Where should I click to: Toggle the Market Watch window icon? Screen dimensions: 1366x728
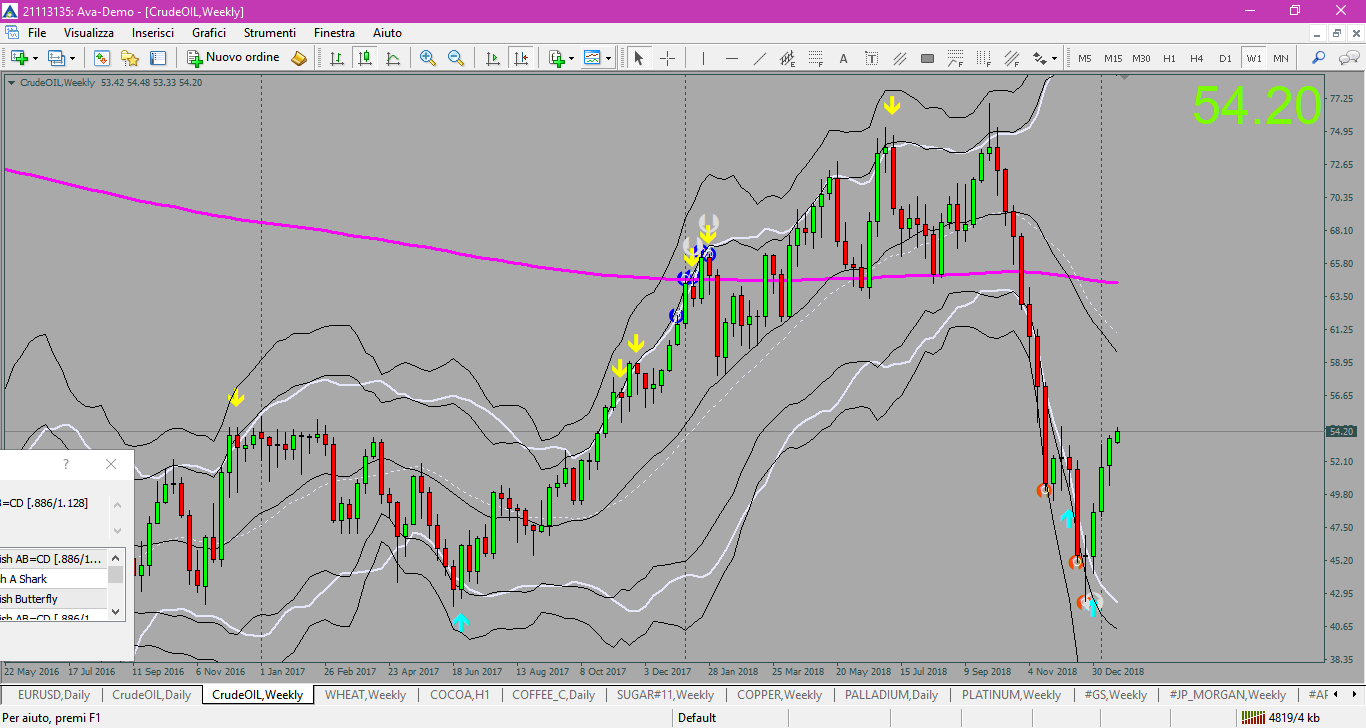102,58
